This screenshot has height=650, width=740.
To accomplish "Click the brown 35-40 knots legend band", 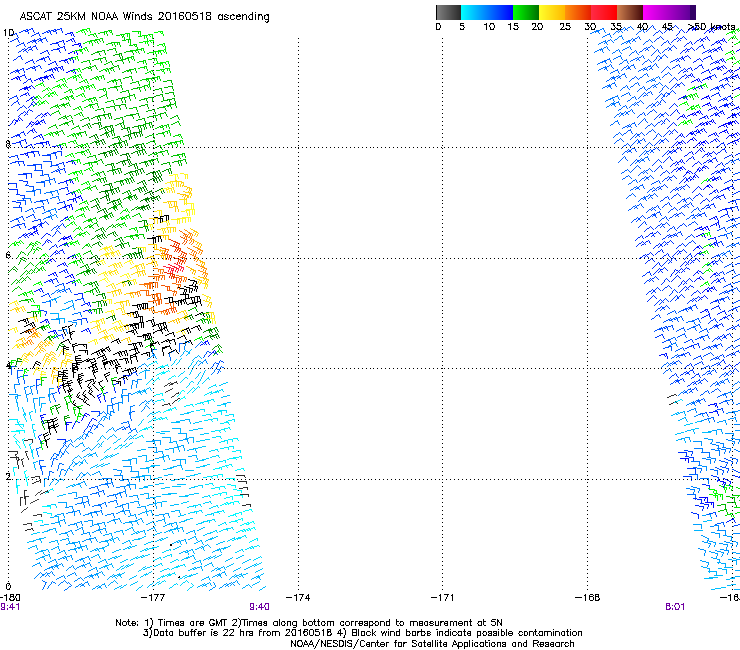I will pyautogui.click(x=630, y=12).
